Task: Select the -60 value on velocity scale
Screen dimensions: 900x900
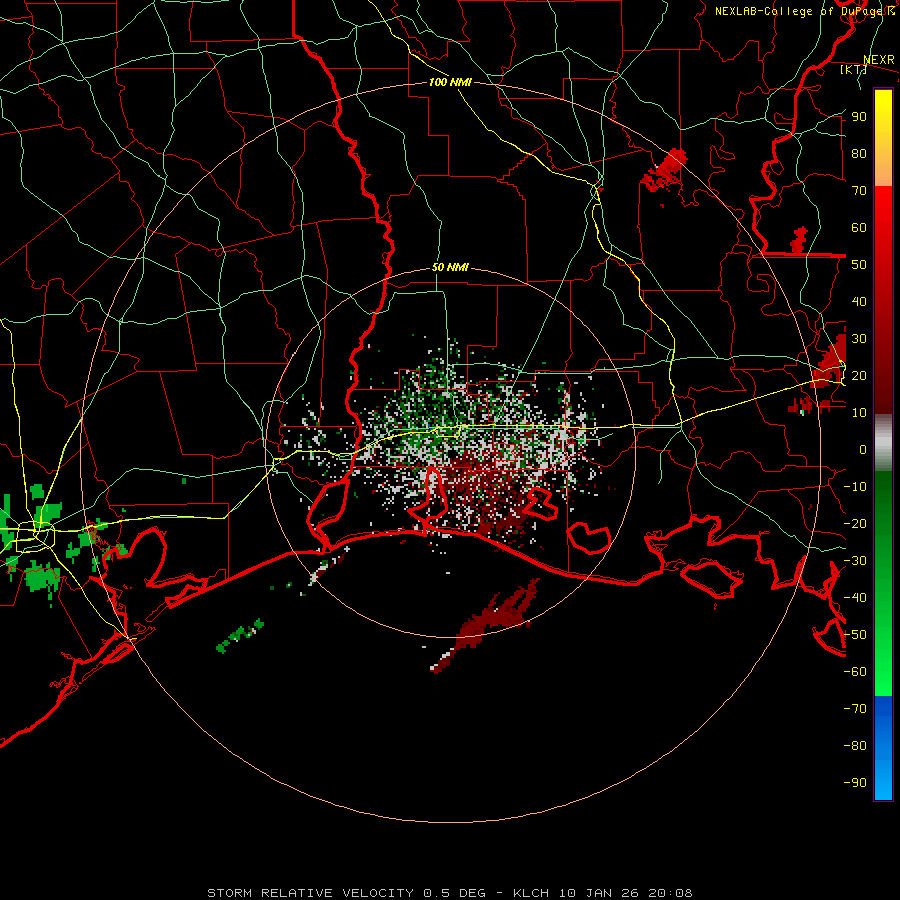Action: click(855, 672)
